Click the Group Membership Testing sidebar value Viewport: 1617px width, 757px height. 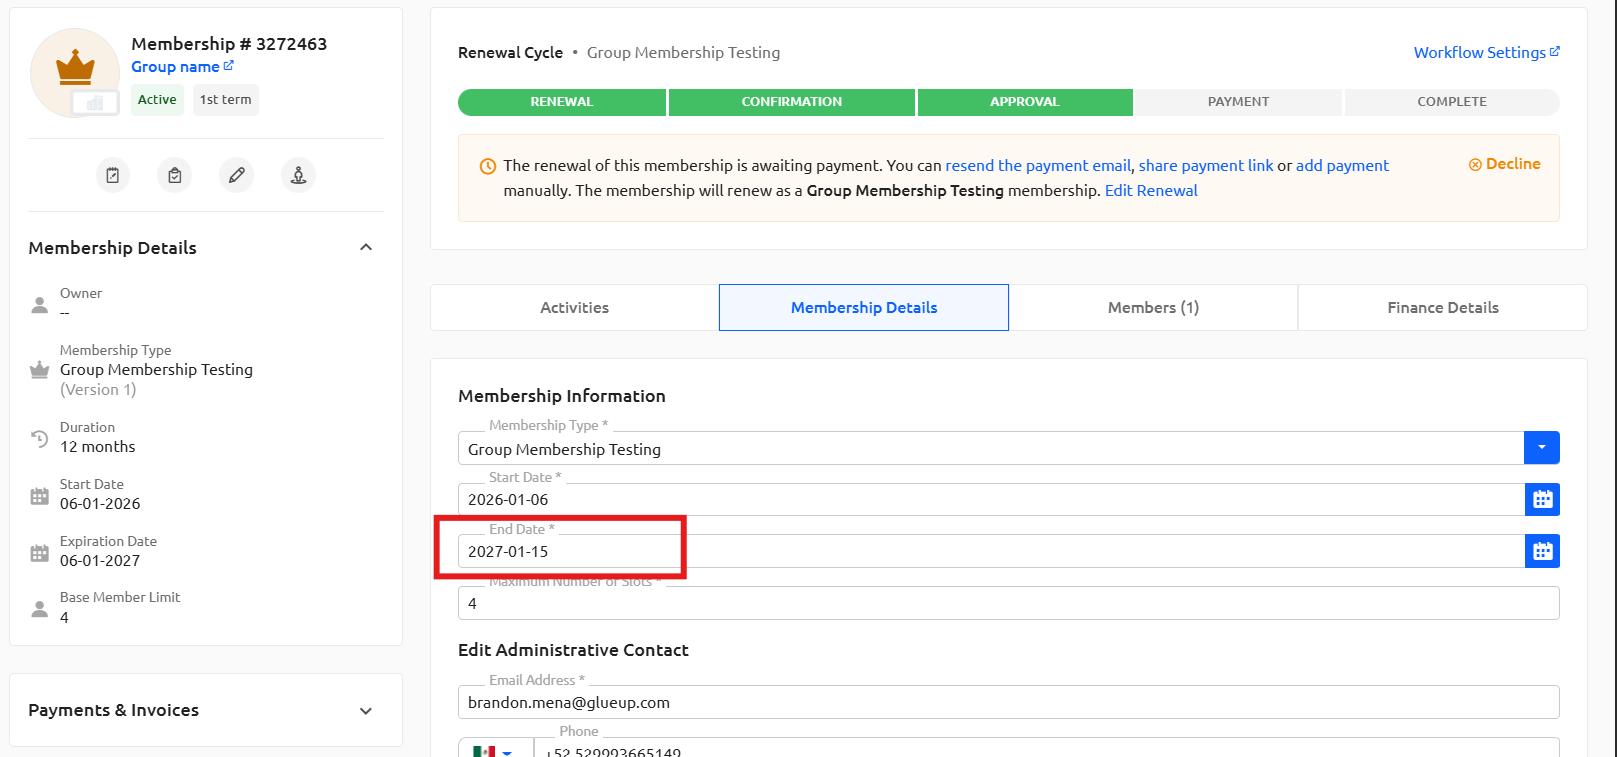click(156, 370)
